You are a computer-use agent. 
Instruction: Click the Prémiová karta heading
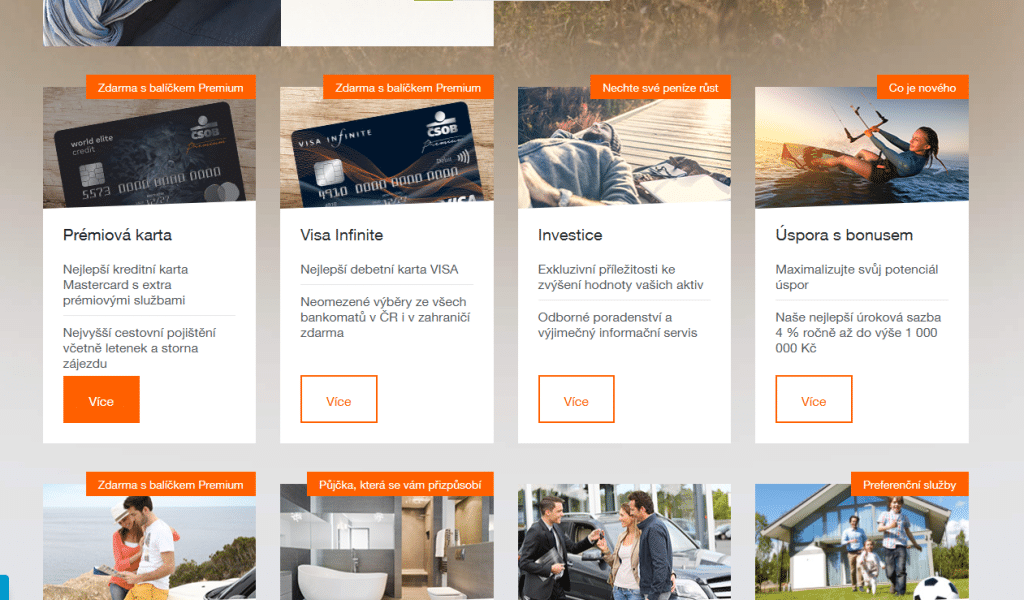point(118,235)
